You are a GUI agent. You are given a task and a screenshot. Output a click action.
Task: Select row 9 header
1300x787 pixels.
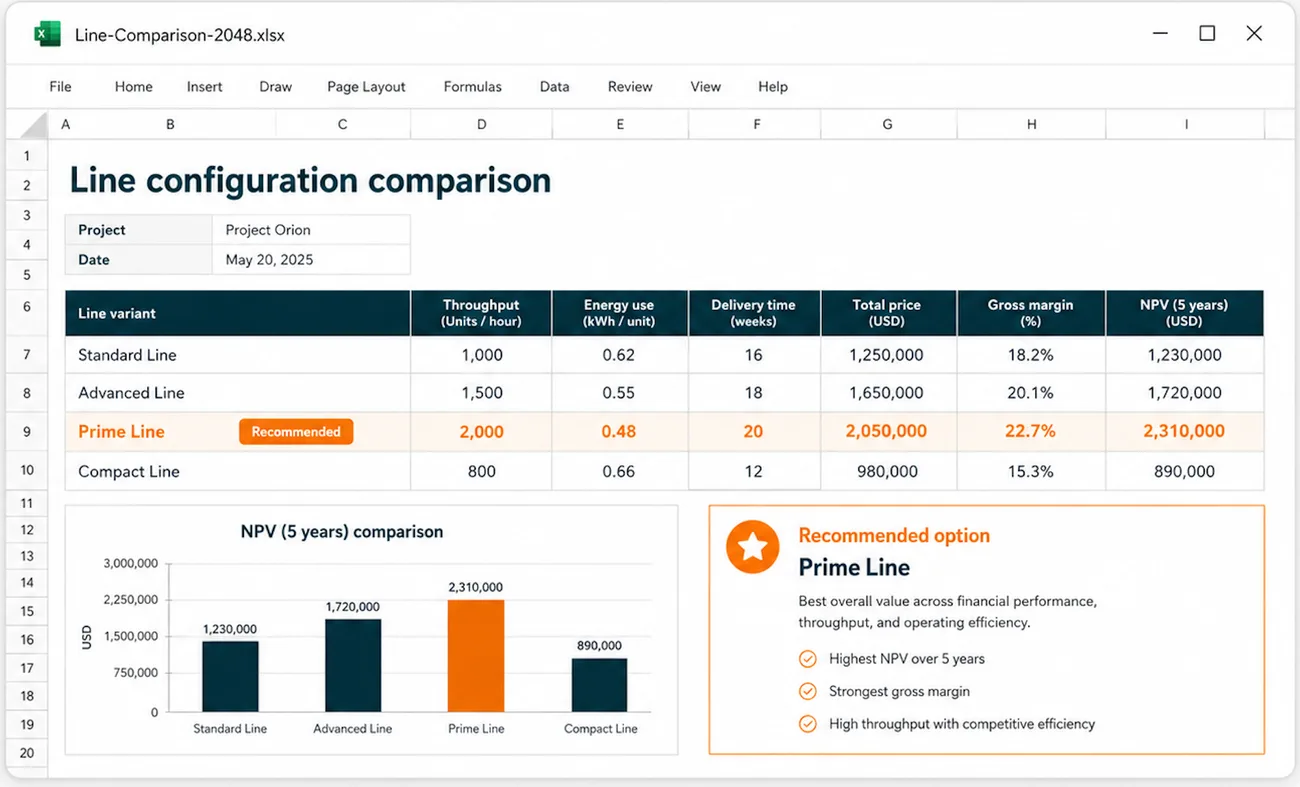27,432
